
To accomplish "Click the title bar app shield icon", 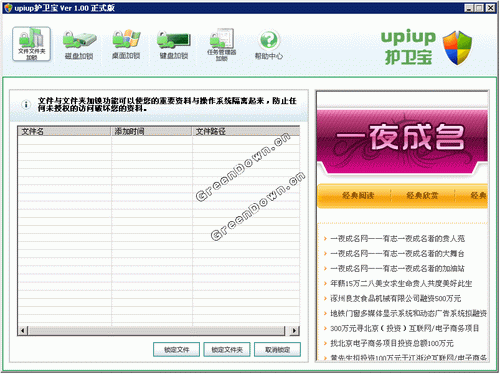I will pyautogui.click(x=8, y=8).
